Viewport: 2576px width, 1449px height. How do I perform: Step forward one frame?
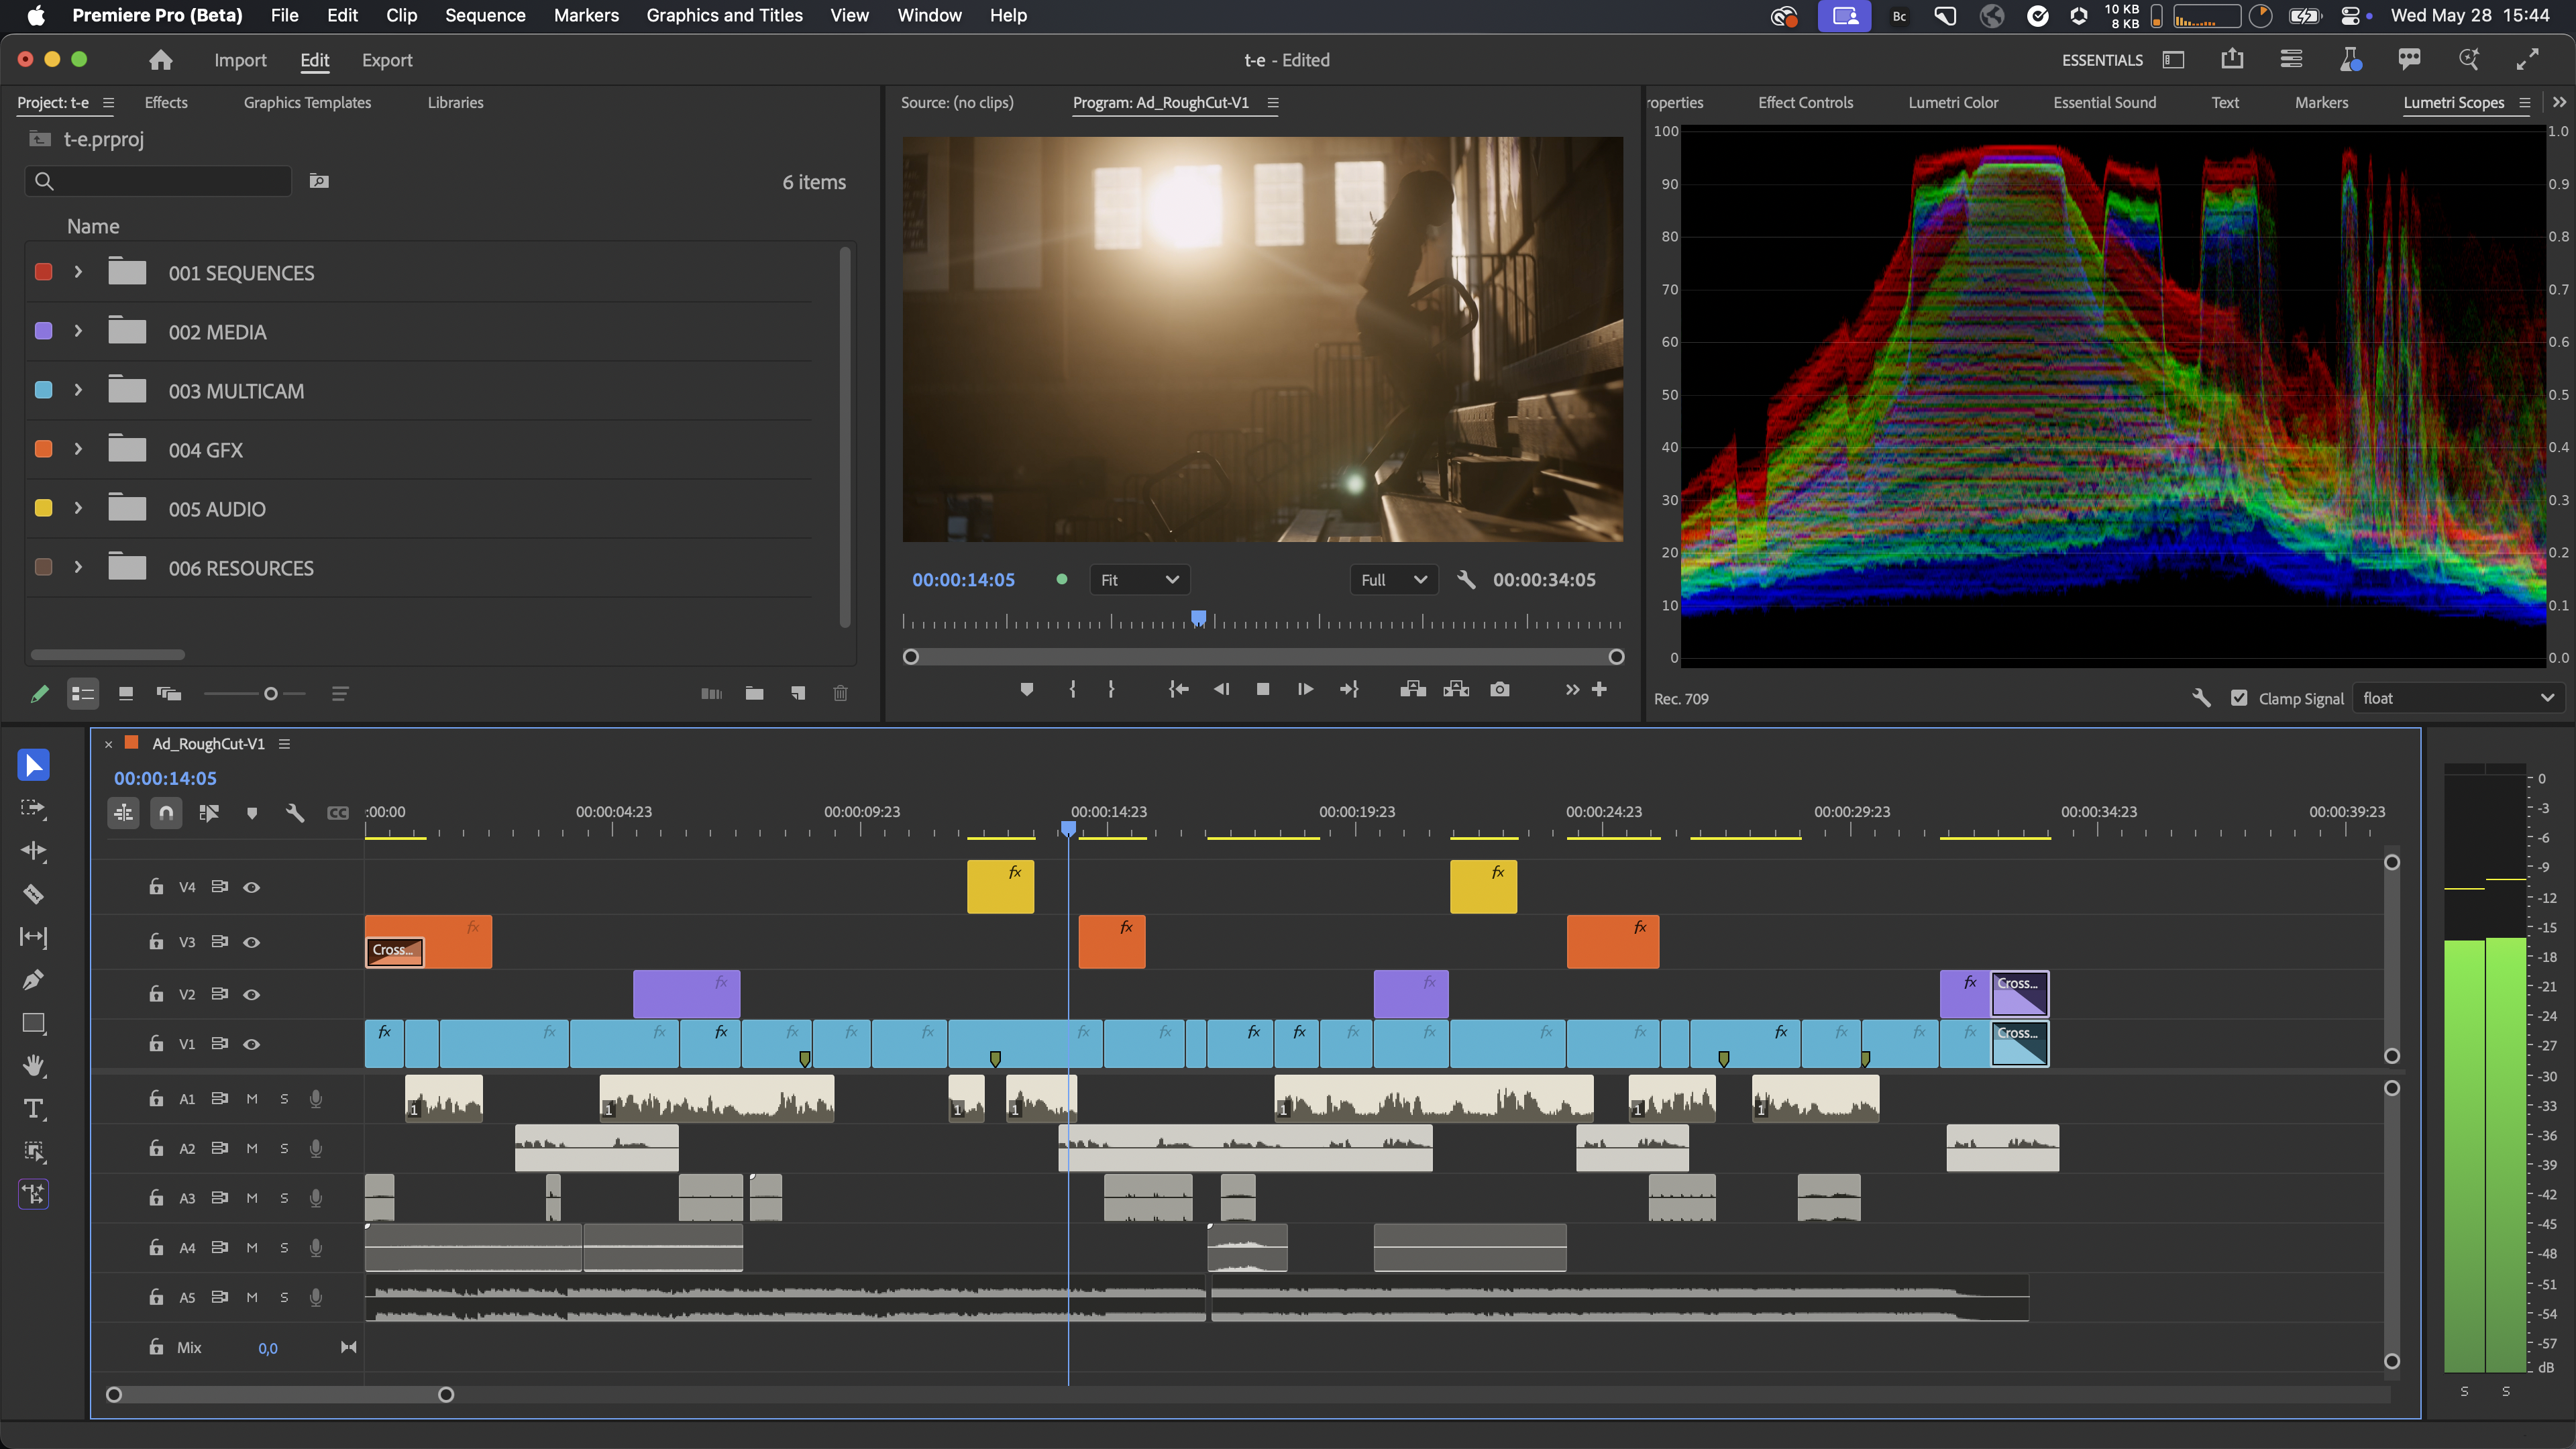pyautogui.click(x=1305, y=689)
